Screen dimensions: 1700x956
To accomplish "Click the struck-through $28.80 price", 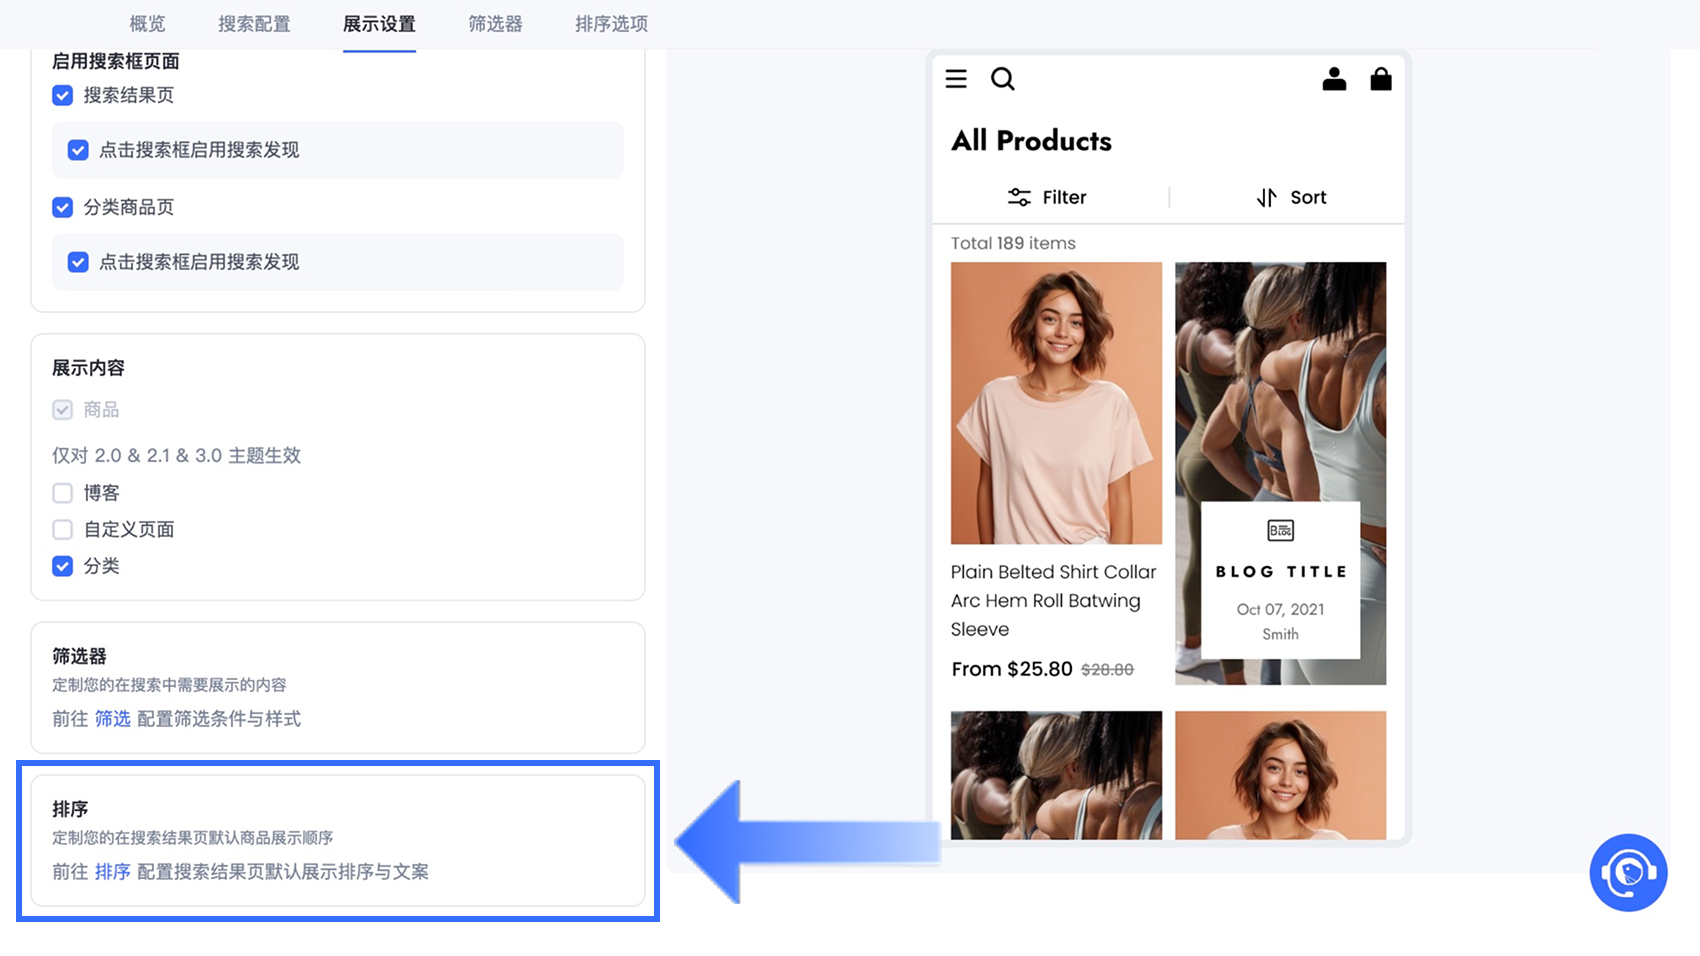I will click(1107, 670).
